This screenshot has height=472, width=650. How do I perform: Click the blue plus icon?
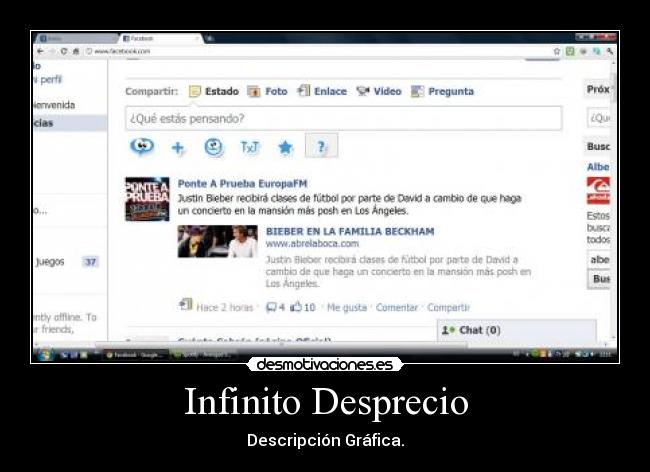coord(178,147)
